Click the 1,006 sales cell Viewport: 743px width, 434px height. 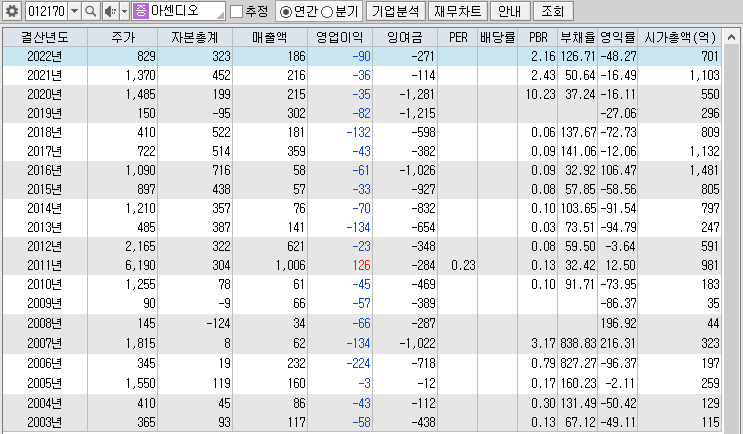[x=290, y=265]
